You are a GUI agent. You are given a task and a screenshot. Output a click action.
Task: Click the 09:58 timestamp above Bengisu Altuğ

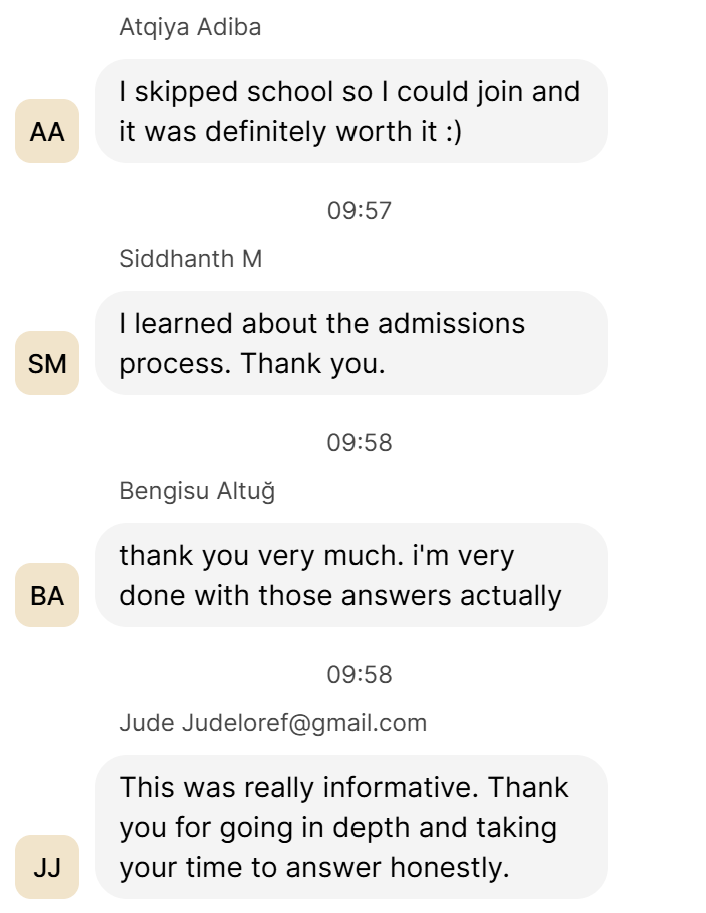pos(359,443)
